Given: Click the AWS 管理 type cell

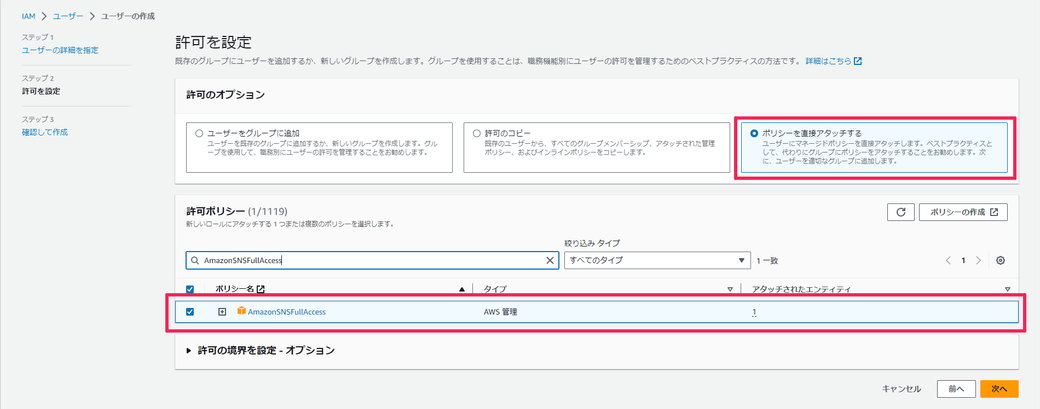Looking at the screenshot, I should click(x=501, y=312).
